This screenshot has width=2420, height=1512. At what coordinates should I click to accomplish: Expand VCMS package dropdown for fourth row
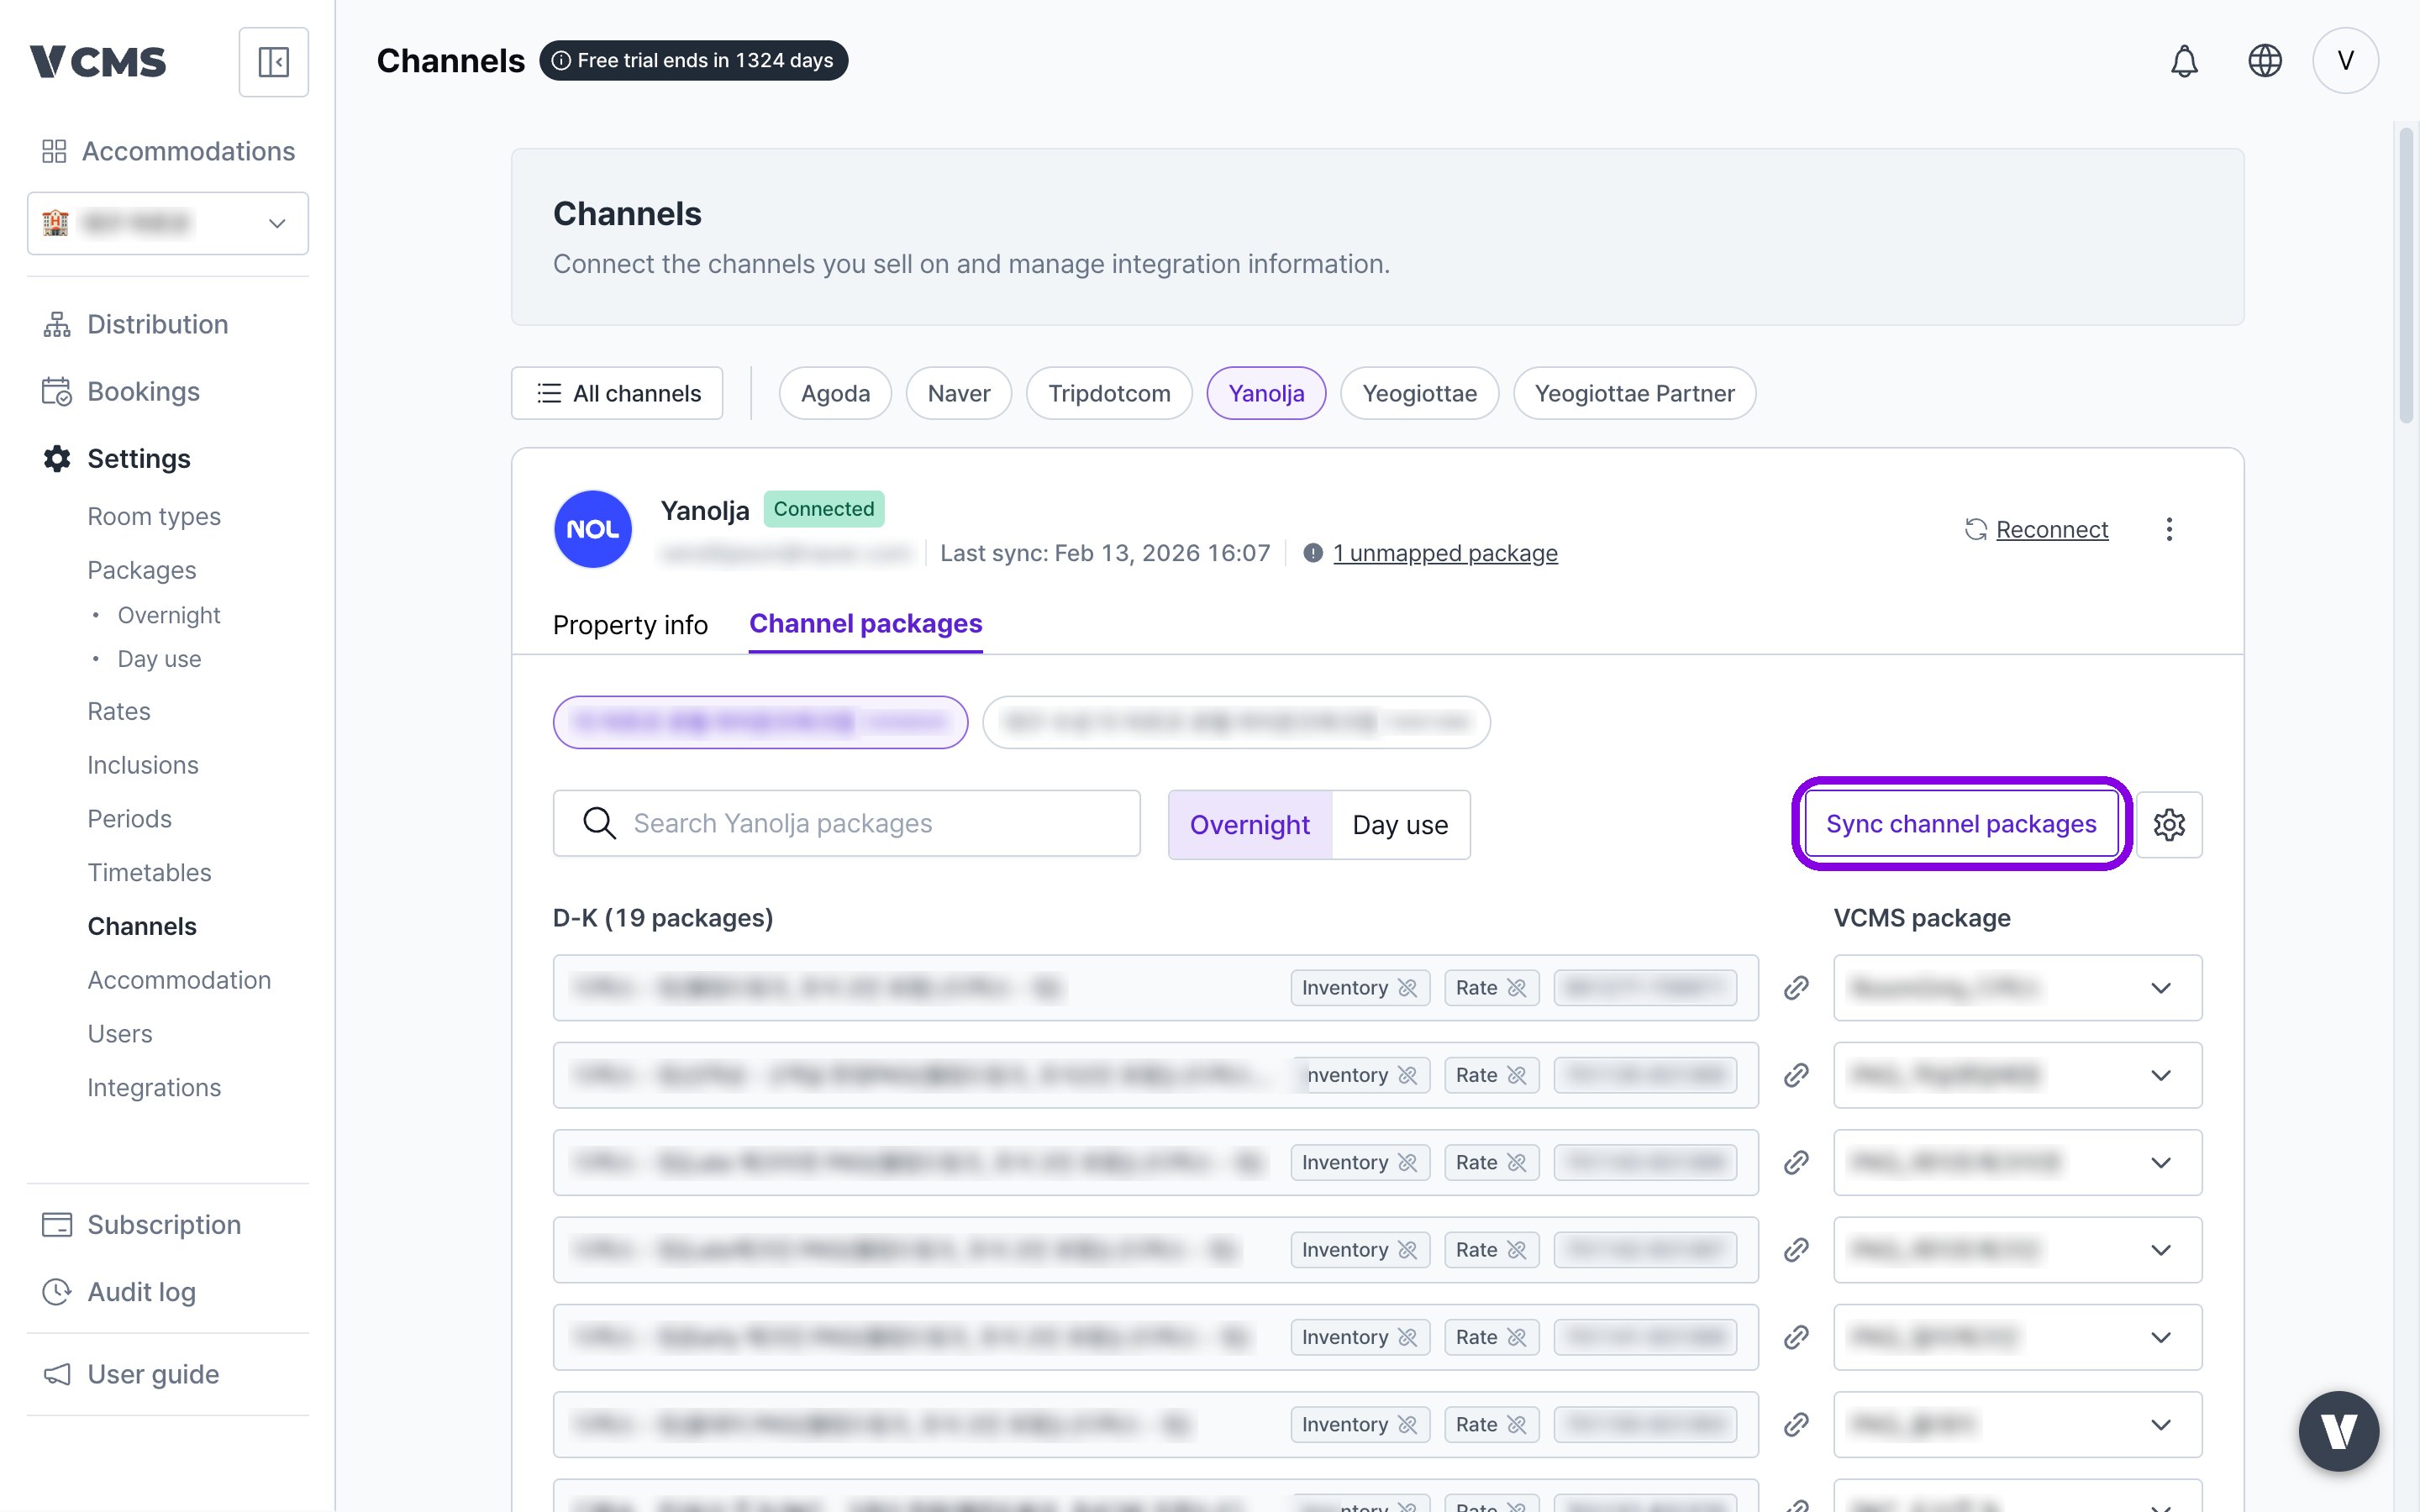[2017, 1250]
